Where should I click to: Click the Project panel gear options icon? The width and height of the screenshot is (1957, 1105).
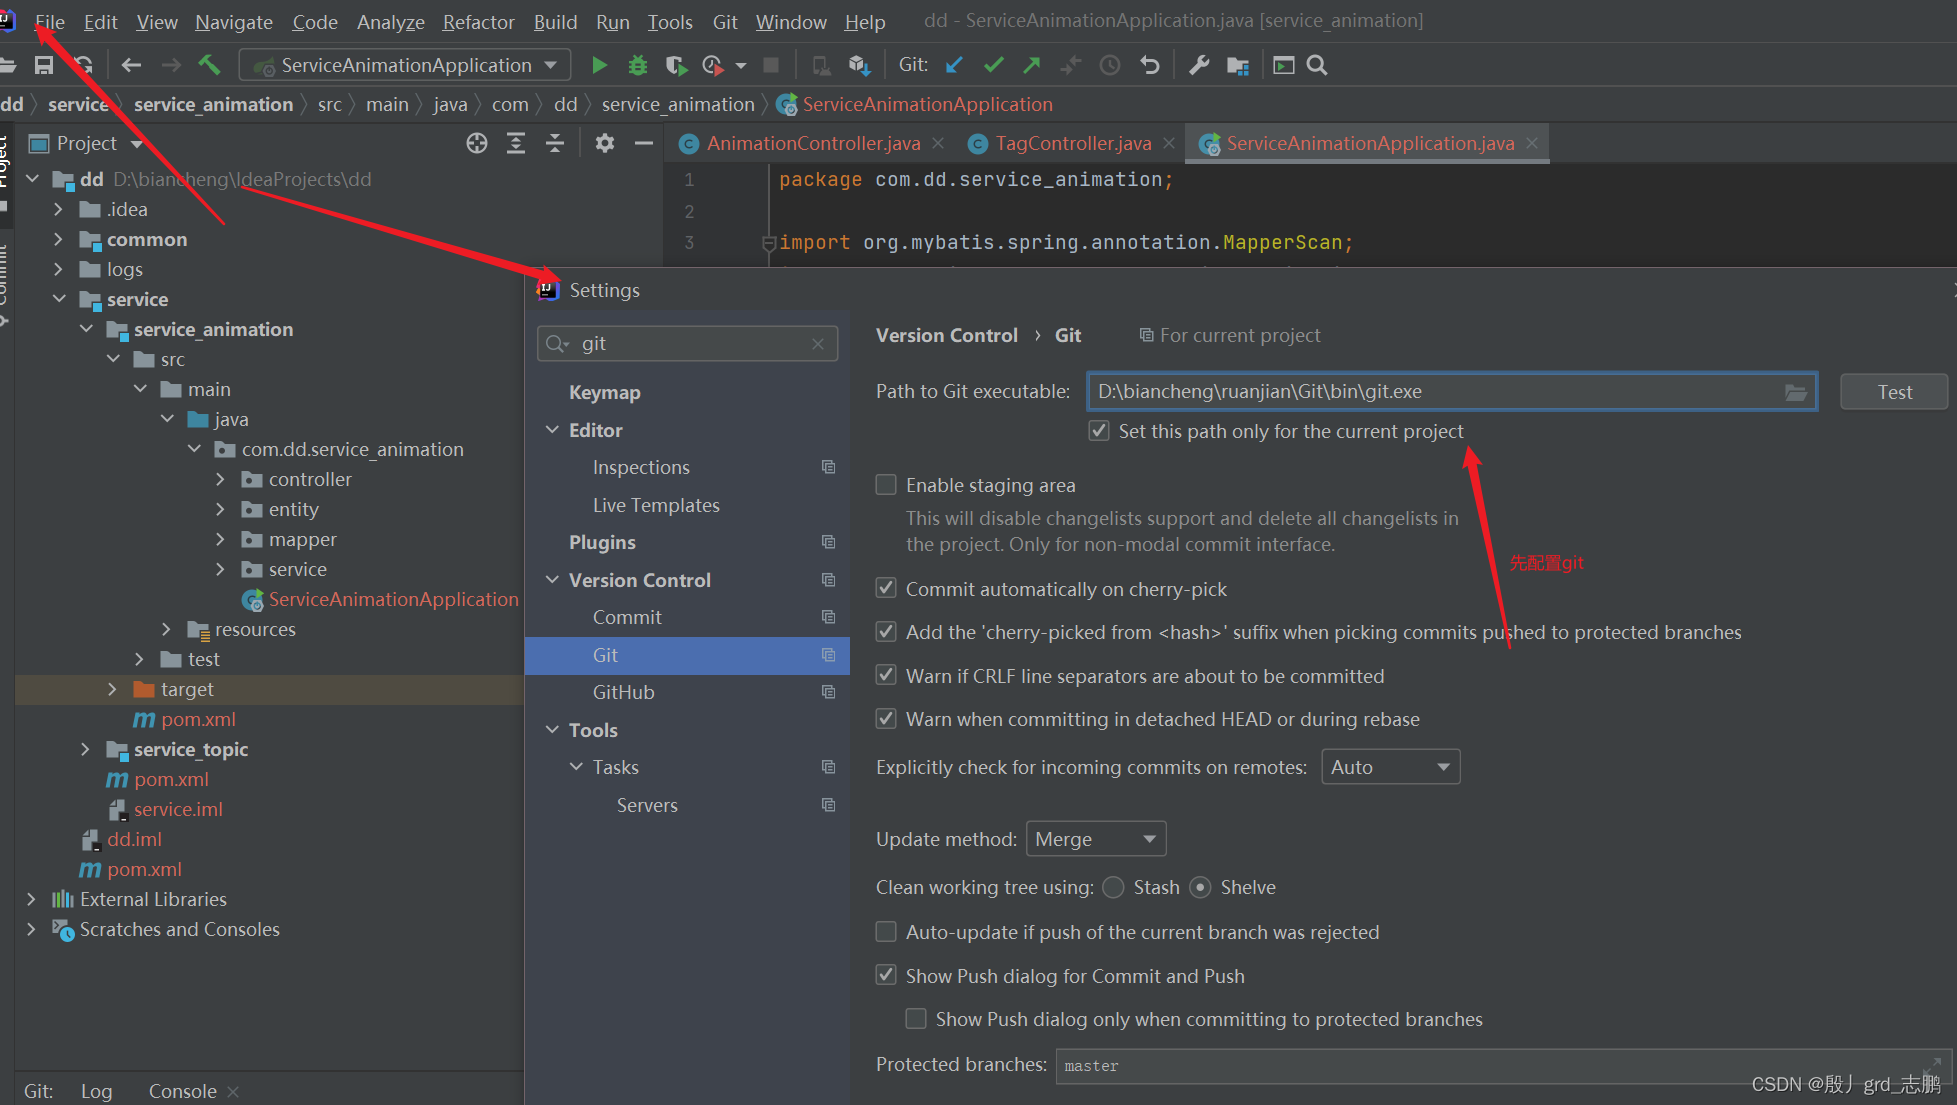(605, 143)
